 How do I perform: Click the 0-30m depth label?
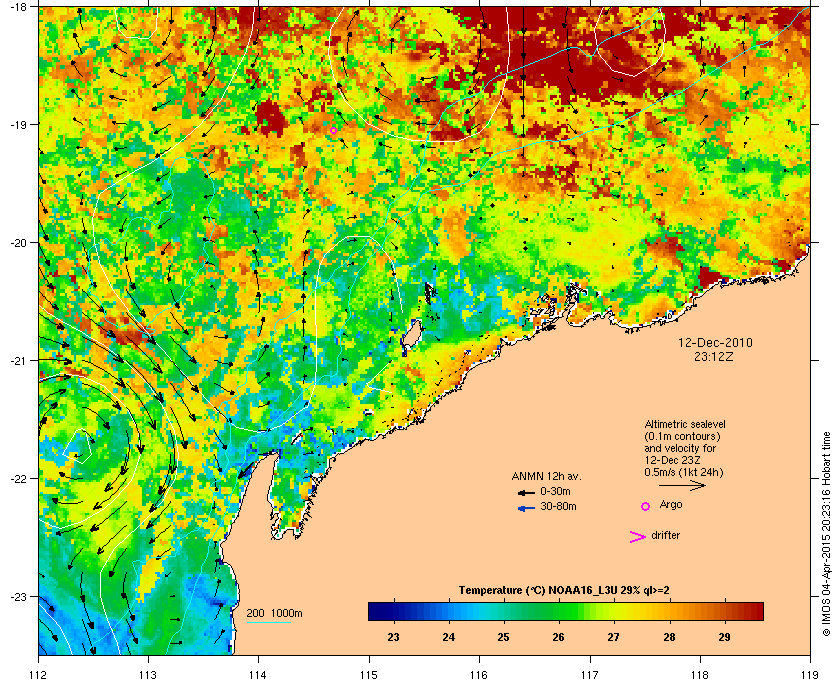point(555,491)
